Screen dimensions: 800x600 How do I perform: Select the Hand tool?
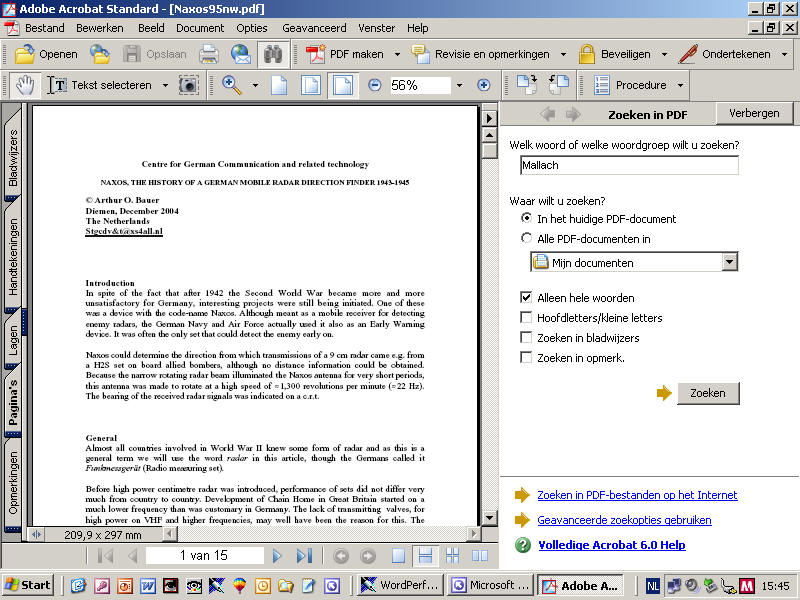tap(24, 85)
